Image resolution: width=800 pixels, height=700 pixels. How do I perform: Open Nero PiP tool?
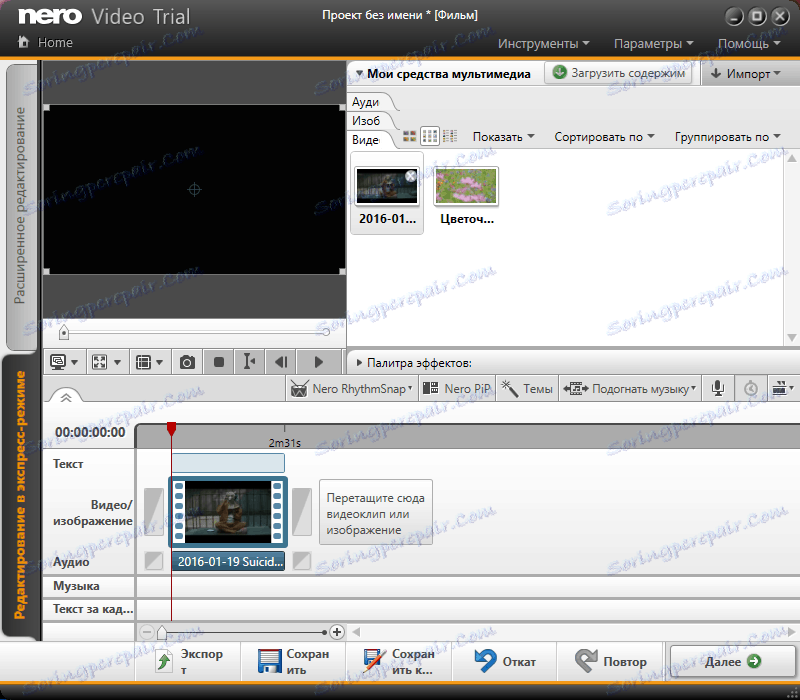click(457, 389)
